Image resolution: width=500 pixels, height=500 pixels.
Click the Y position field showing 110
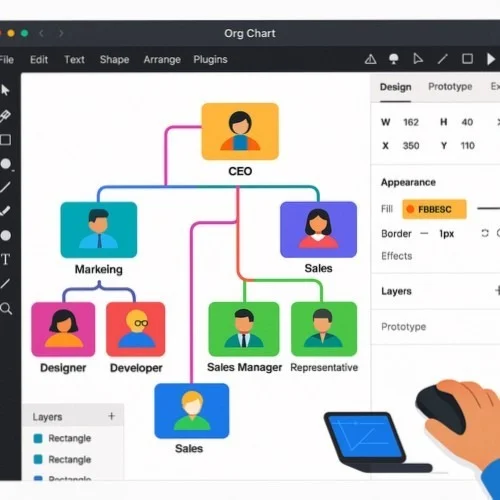(467, 146)
